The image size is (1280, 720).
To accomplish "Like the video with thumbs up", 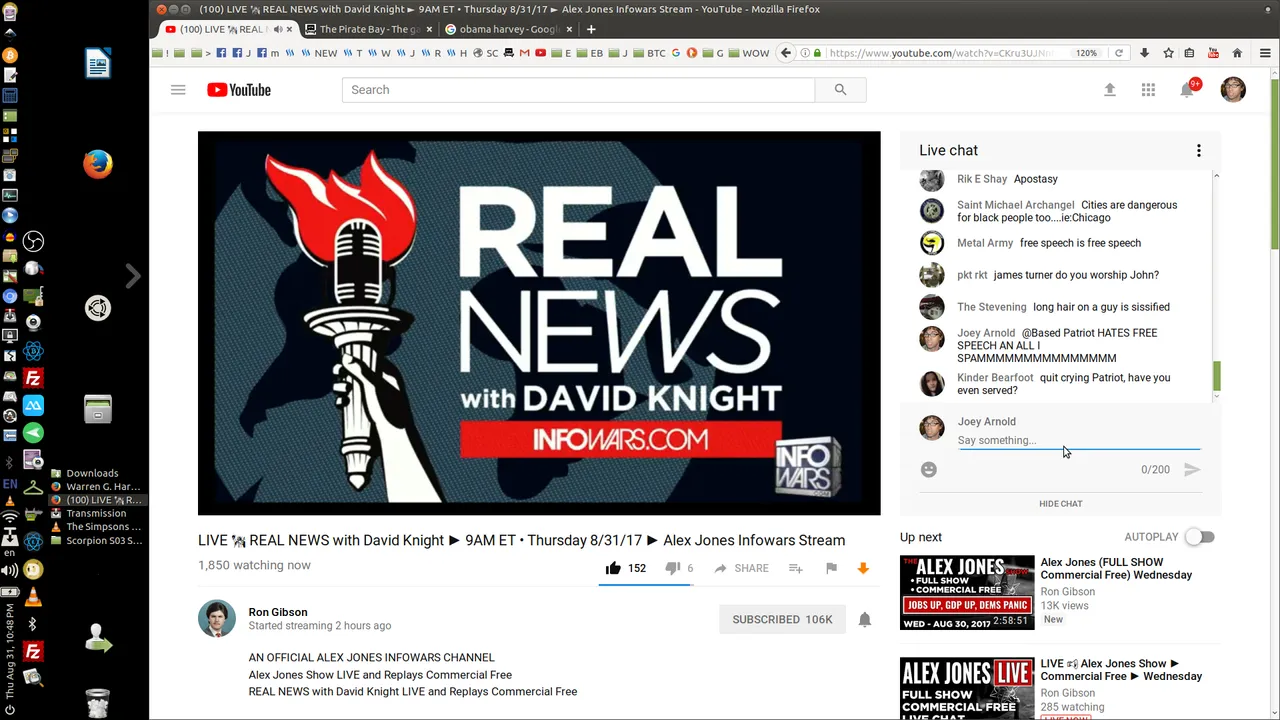I will [x=613, y=568].
